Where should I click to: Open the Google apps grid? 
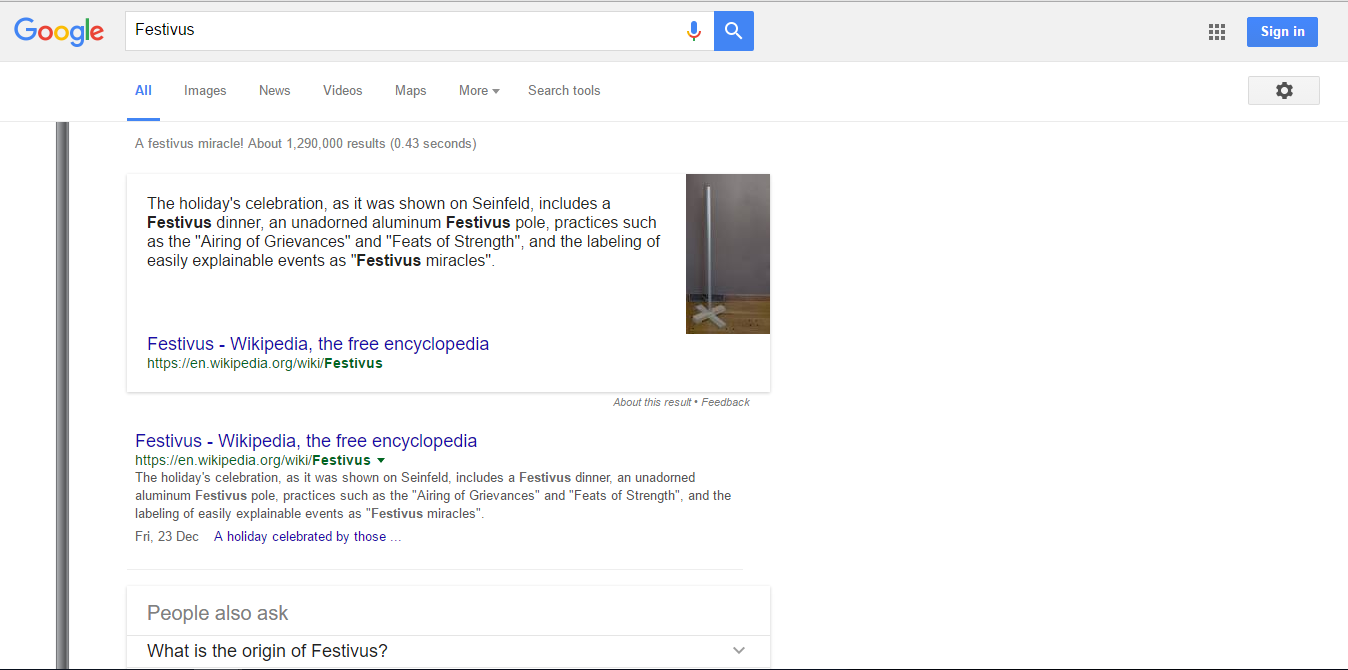1217,32
